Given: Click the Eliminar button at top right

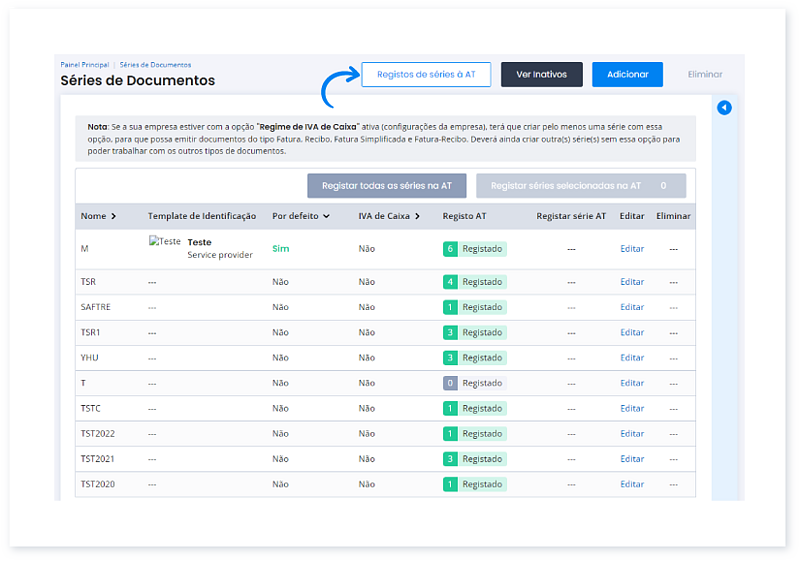Looking at the screenshot, I should (704, 75).
